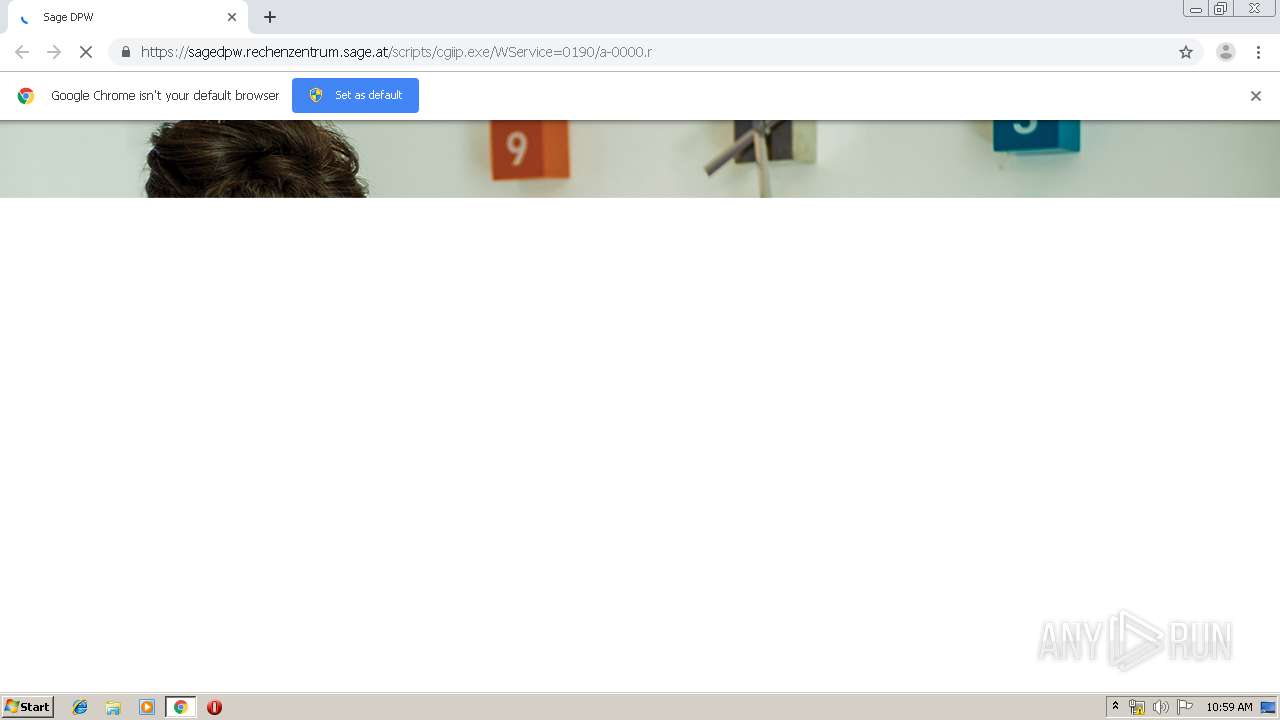Dismiss the default browser notification bar
The image size is (1280, 720).
pos(1256,96)
